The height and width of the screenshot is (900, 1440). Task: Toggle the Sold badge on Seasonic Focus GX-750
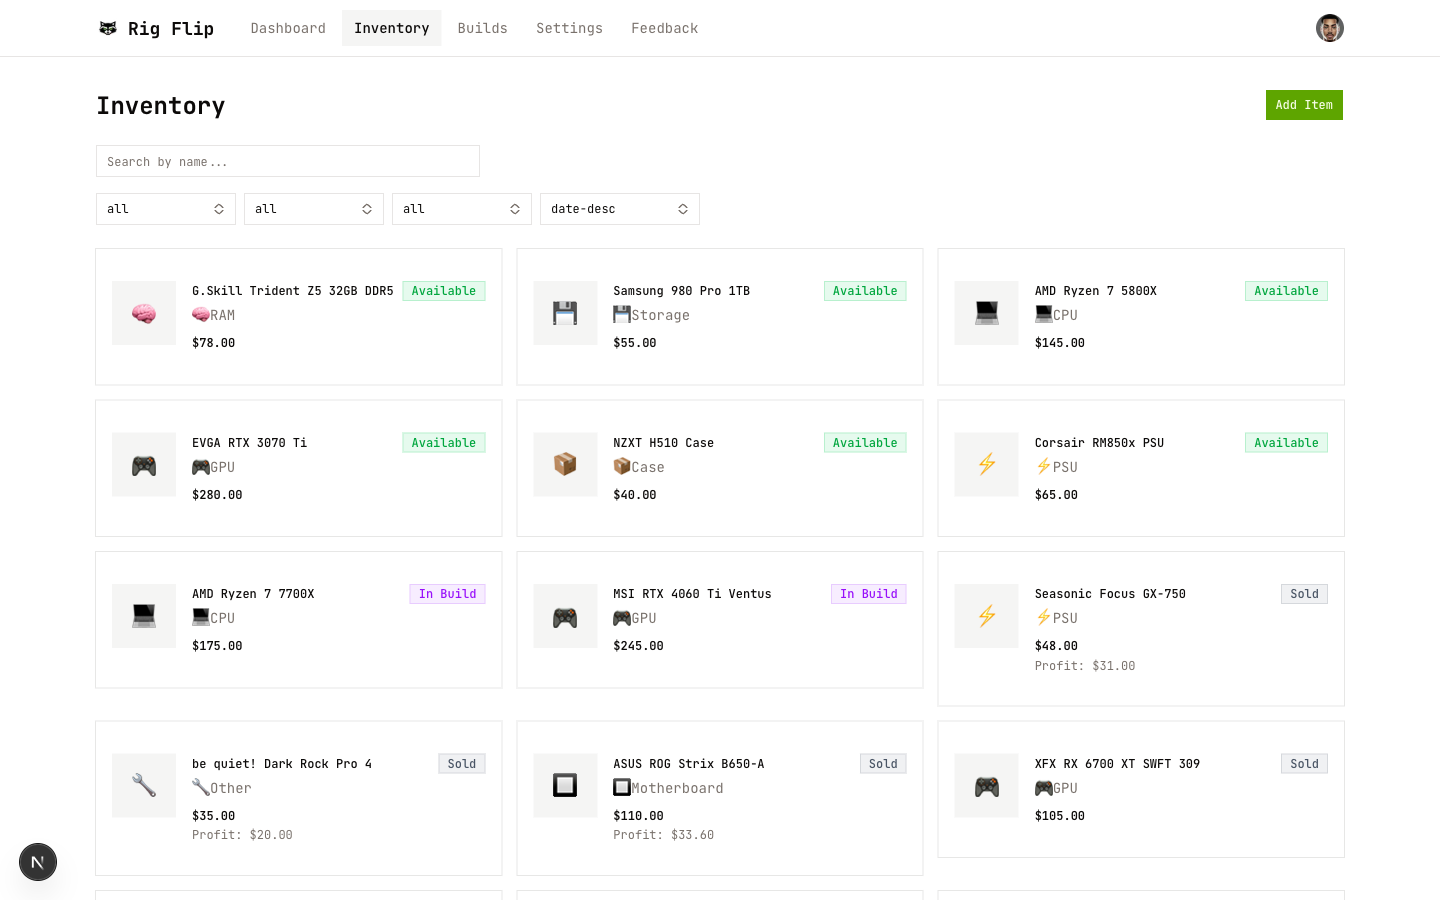point(1304,593)
